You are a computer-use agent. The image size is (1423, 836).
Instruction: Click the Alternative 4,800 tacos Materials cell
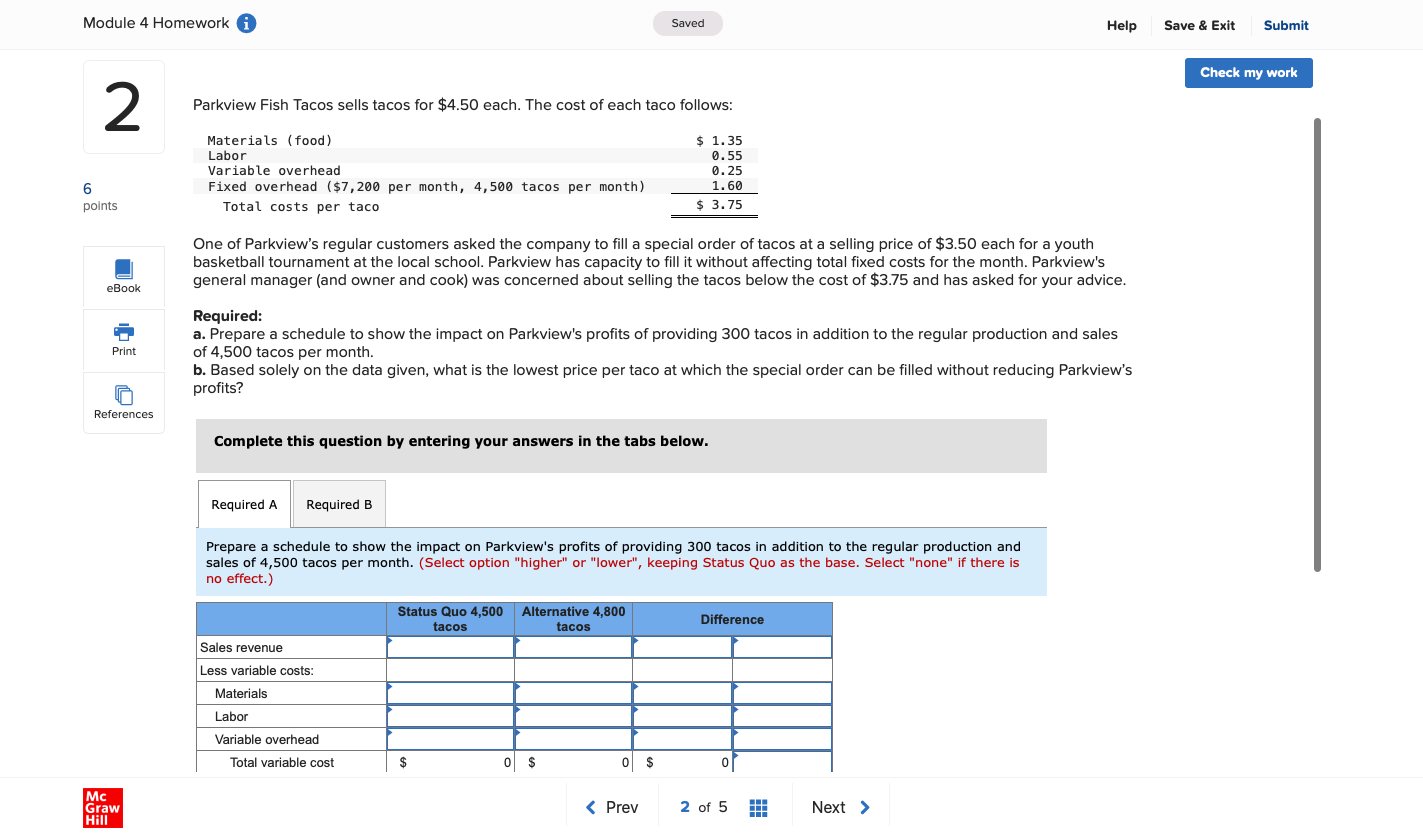click(573, 693)
